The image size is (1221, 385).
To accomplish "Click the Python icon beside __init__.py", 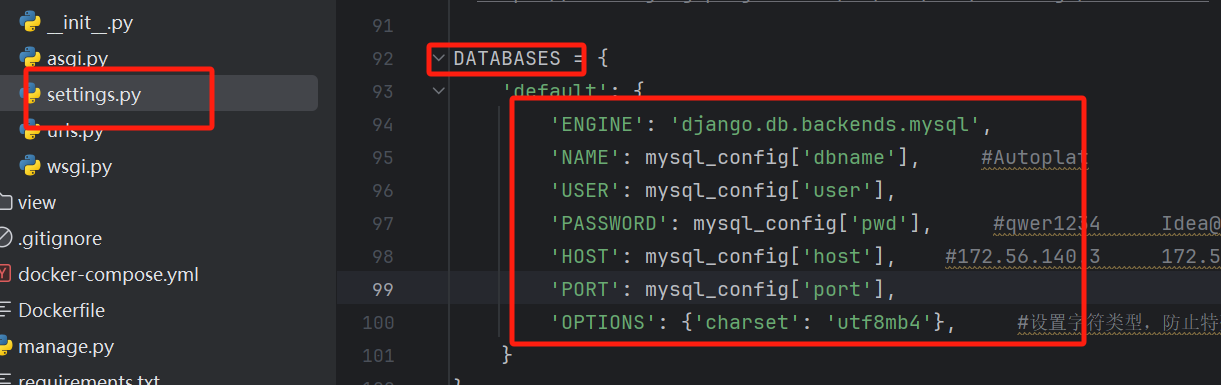I will coord(30,22).
